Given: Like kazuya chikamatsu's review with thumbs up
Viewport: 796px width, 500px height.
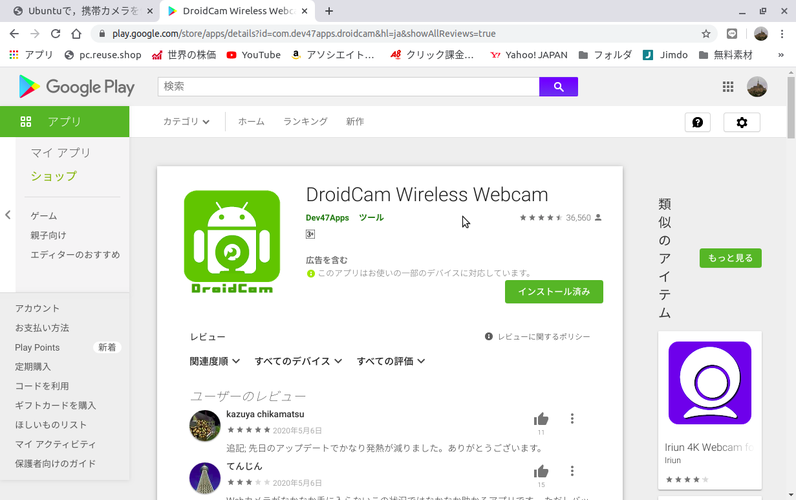Looking at the screenshot, I should [x=541, y=419].
